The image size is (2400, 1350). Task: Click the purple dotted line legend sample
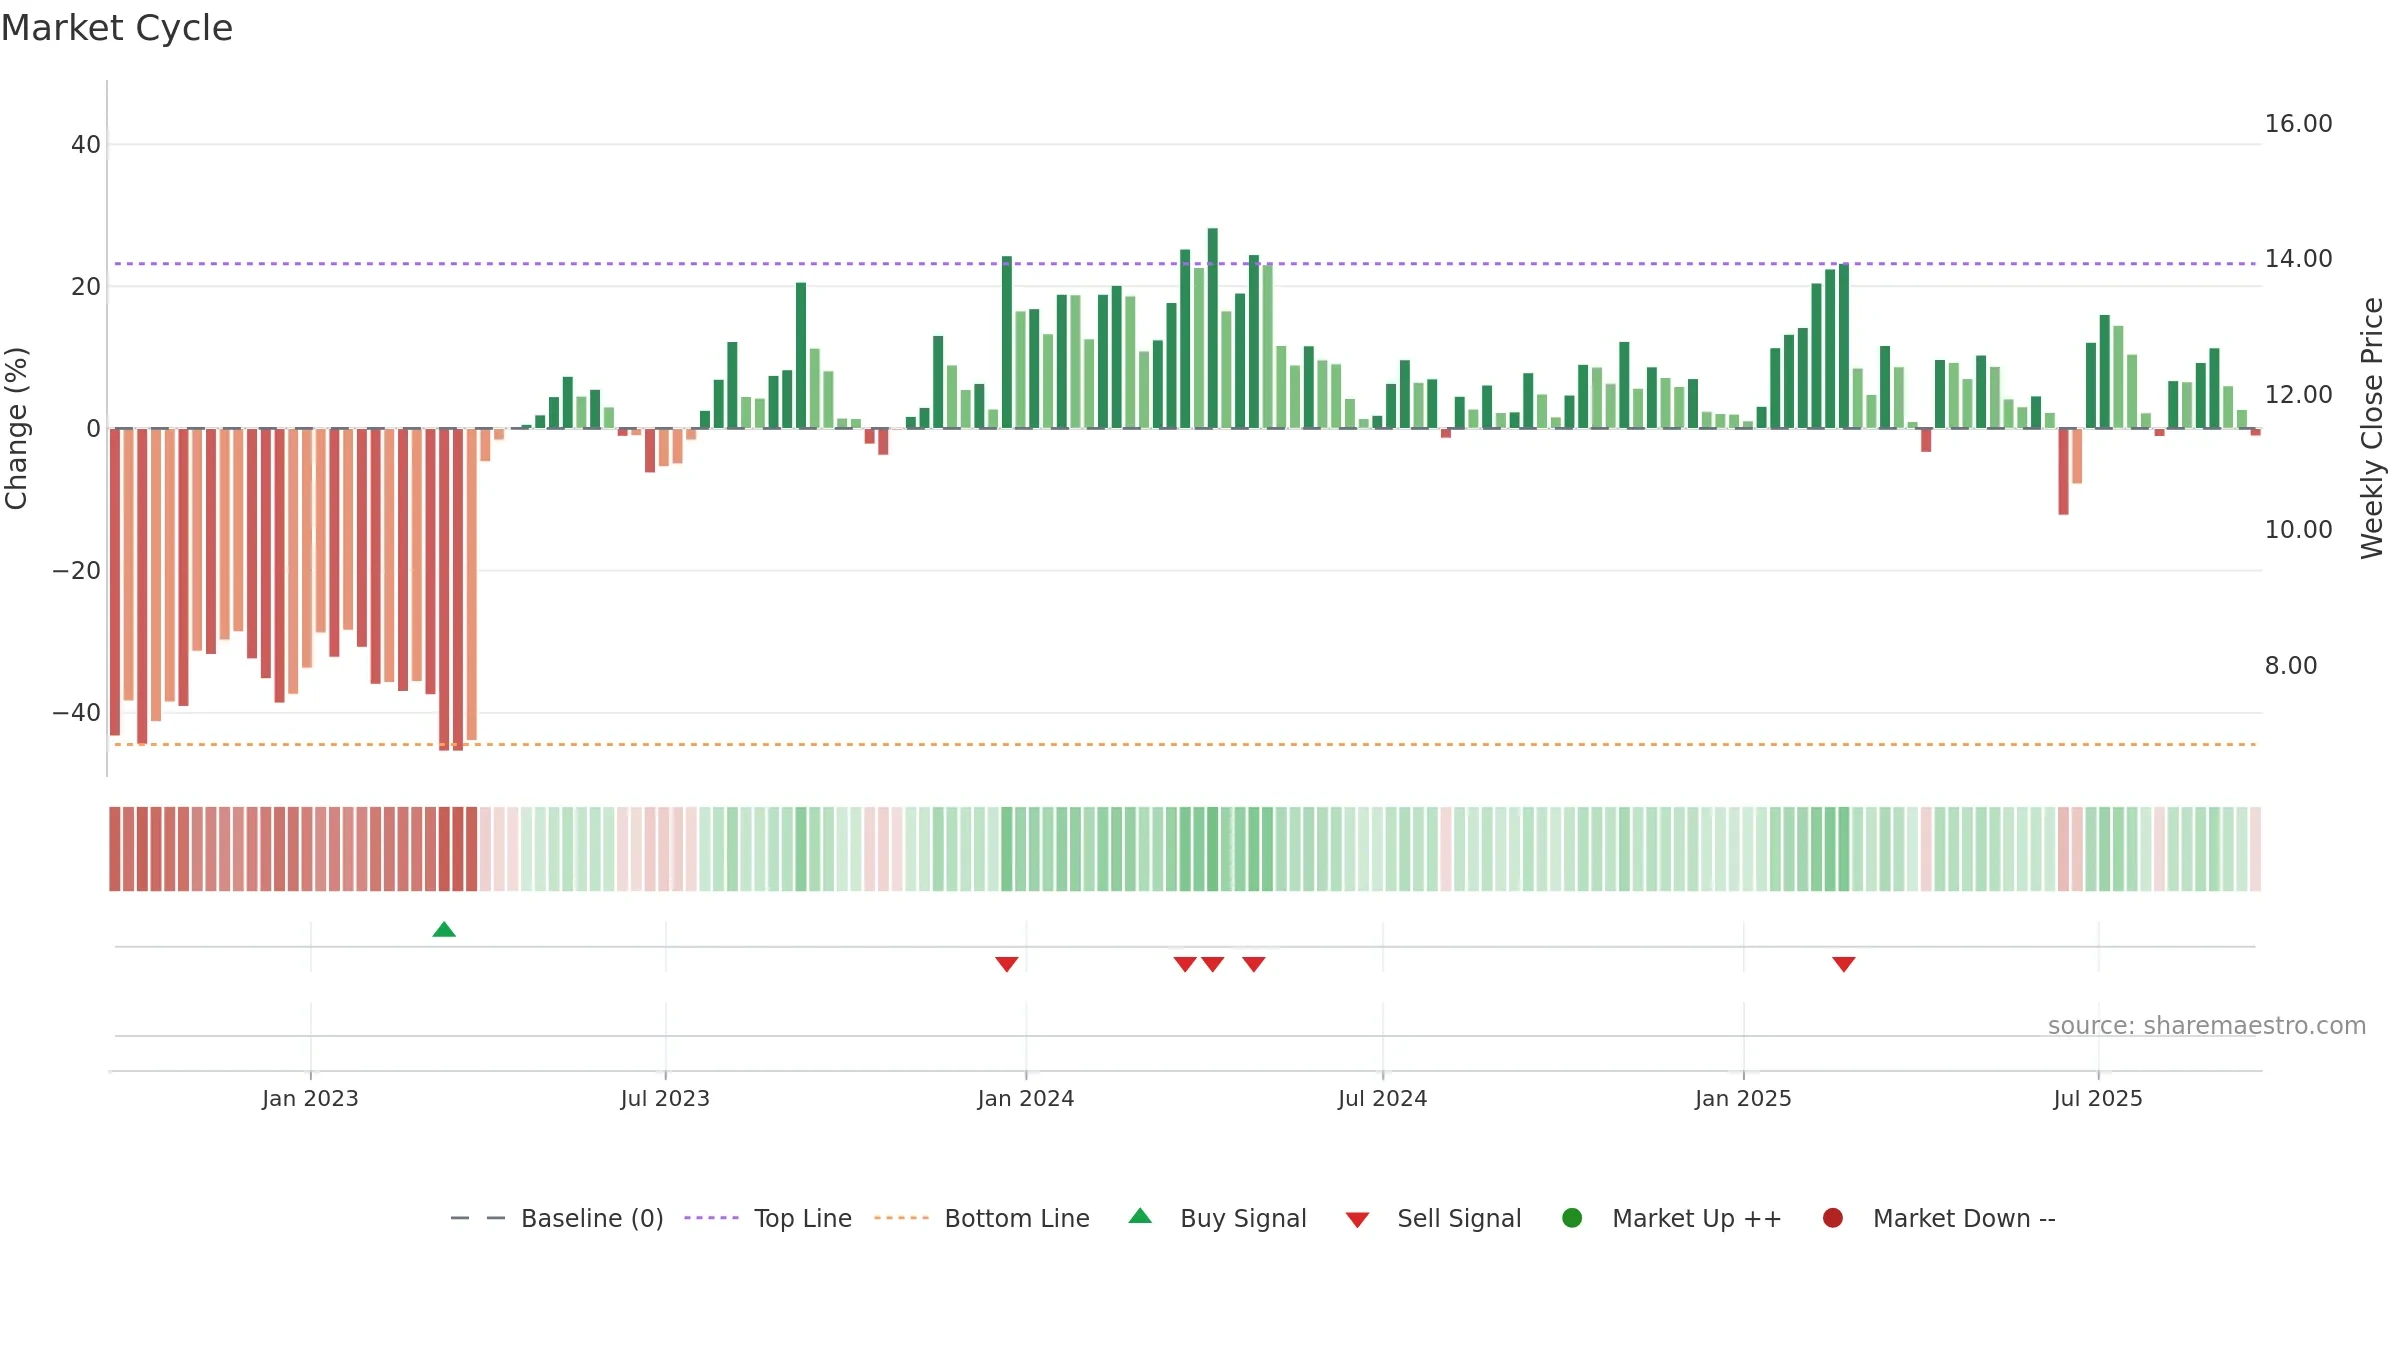pos(711,1218)
